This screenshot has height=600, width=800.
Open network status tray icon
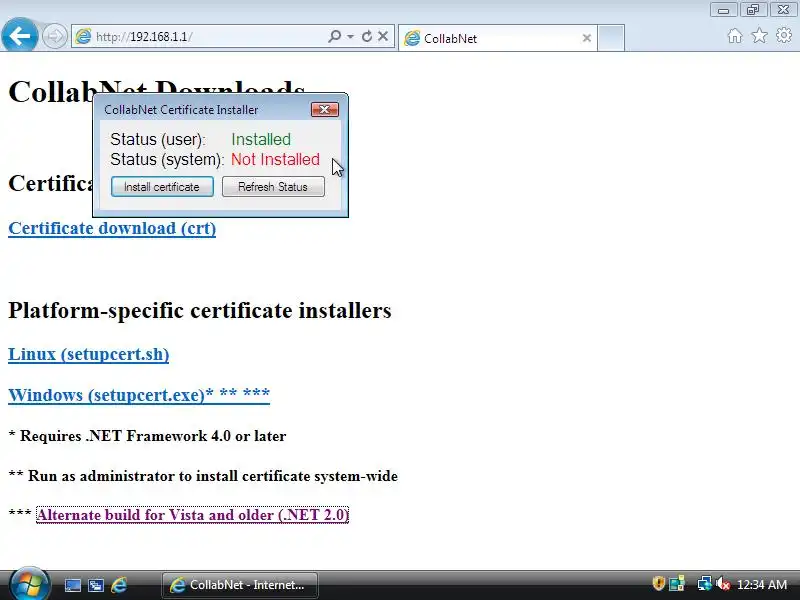tap(704, 584)
